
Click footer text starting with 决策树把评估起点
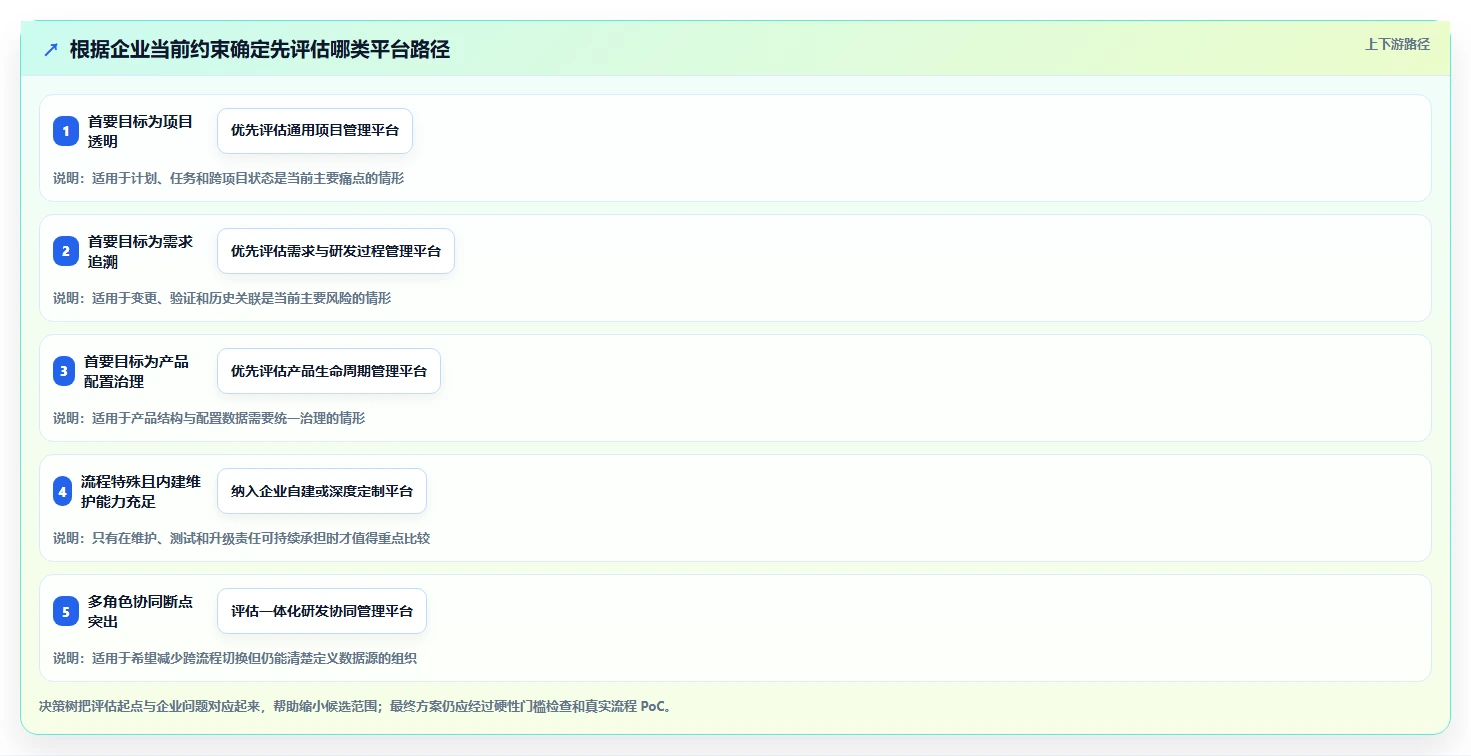tap(356, 706)
